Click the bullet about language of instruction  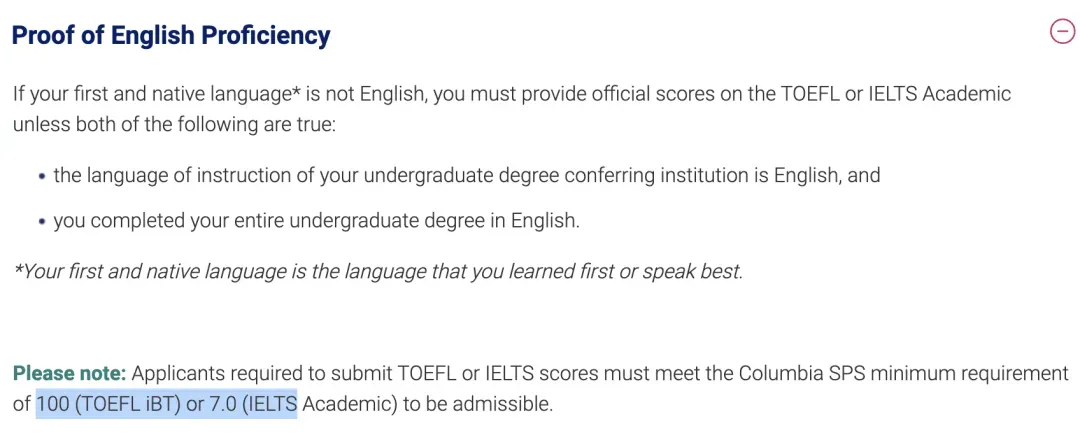(x=466, y=175)
